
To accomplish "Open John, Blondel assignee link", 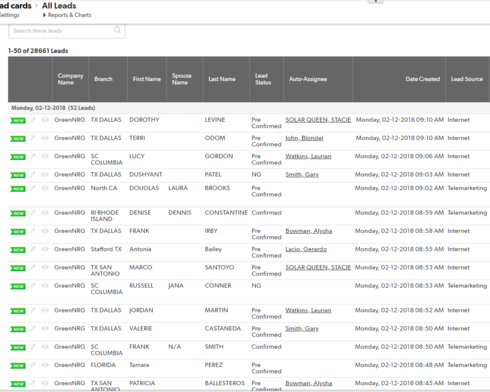I will (x=304, y=138).
